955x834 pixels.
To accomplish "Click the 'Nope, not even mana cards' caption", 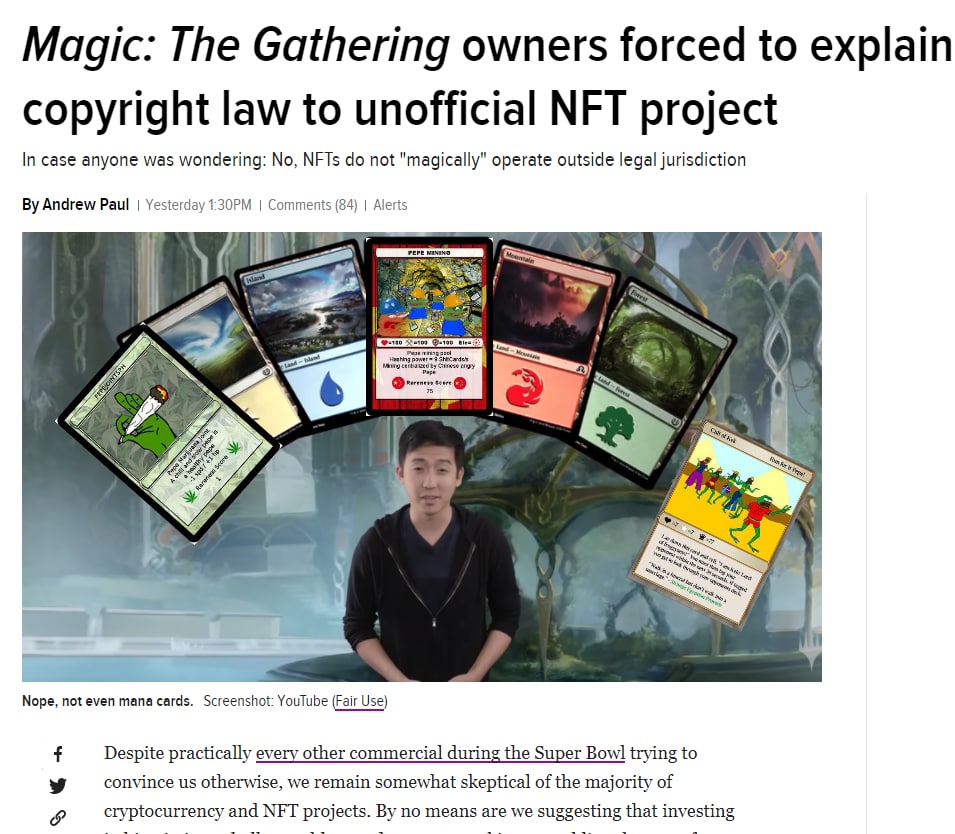I will tap(107, 701).
